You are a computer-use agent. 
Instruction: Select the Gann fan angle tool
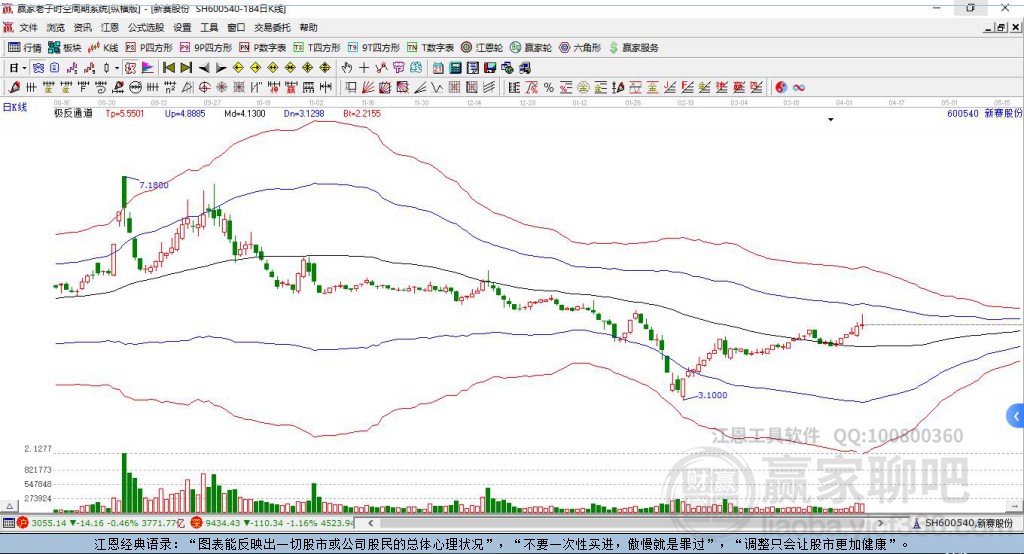368,88
